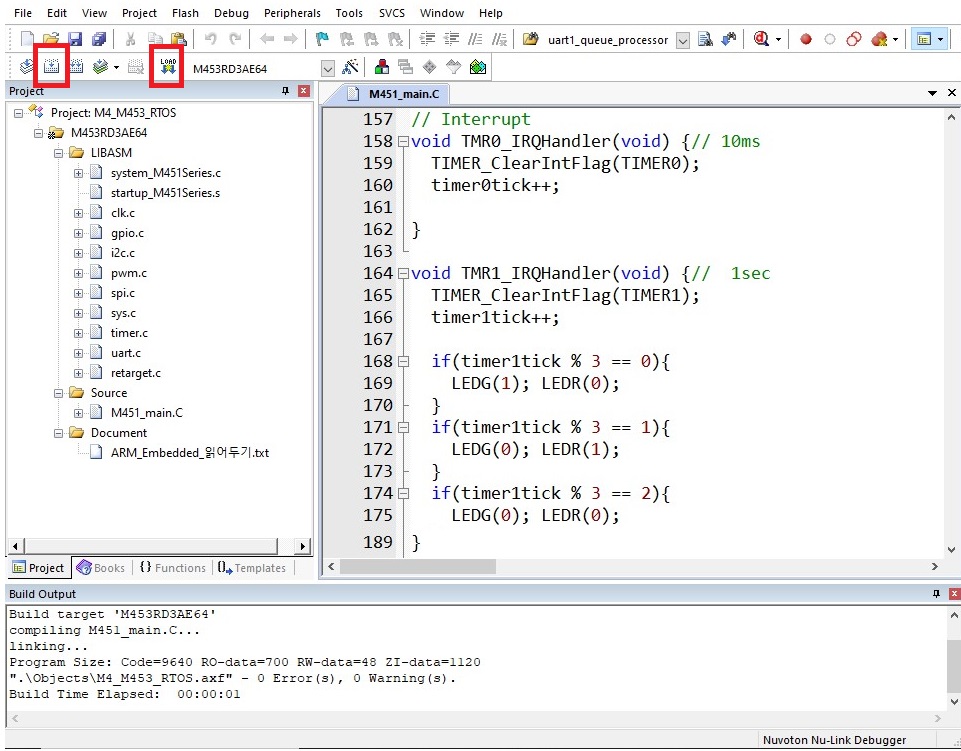
Task: Click the Rebuild all target files icon
Action: 76,67
